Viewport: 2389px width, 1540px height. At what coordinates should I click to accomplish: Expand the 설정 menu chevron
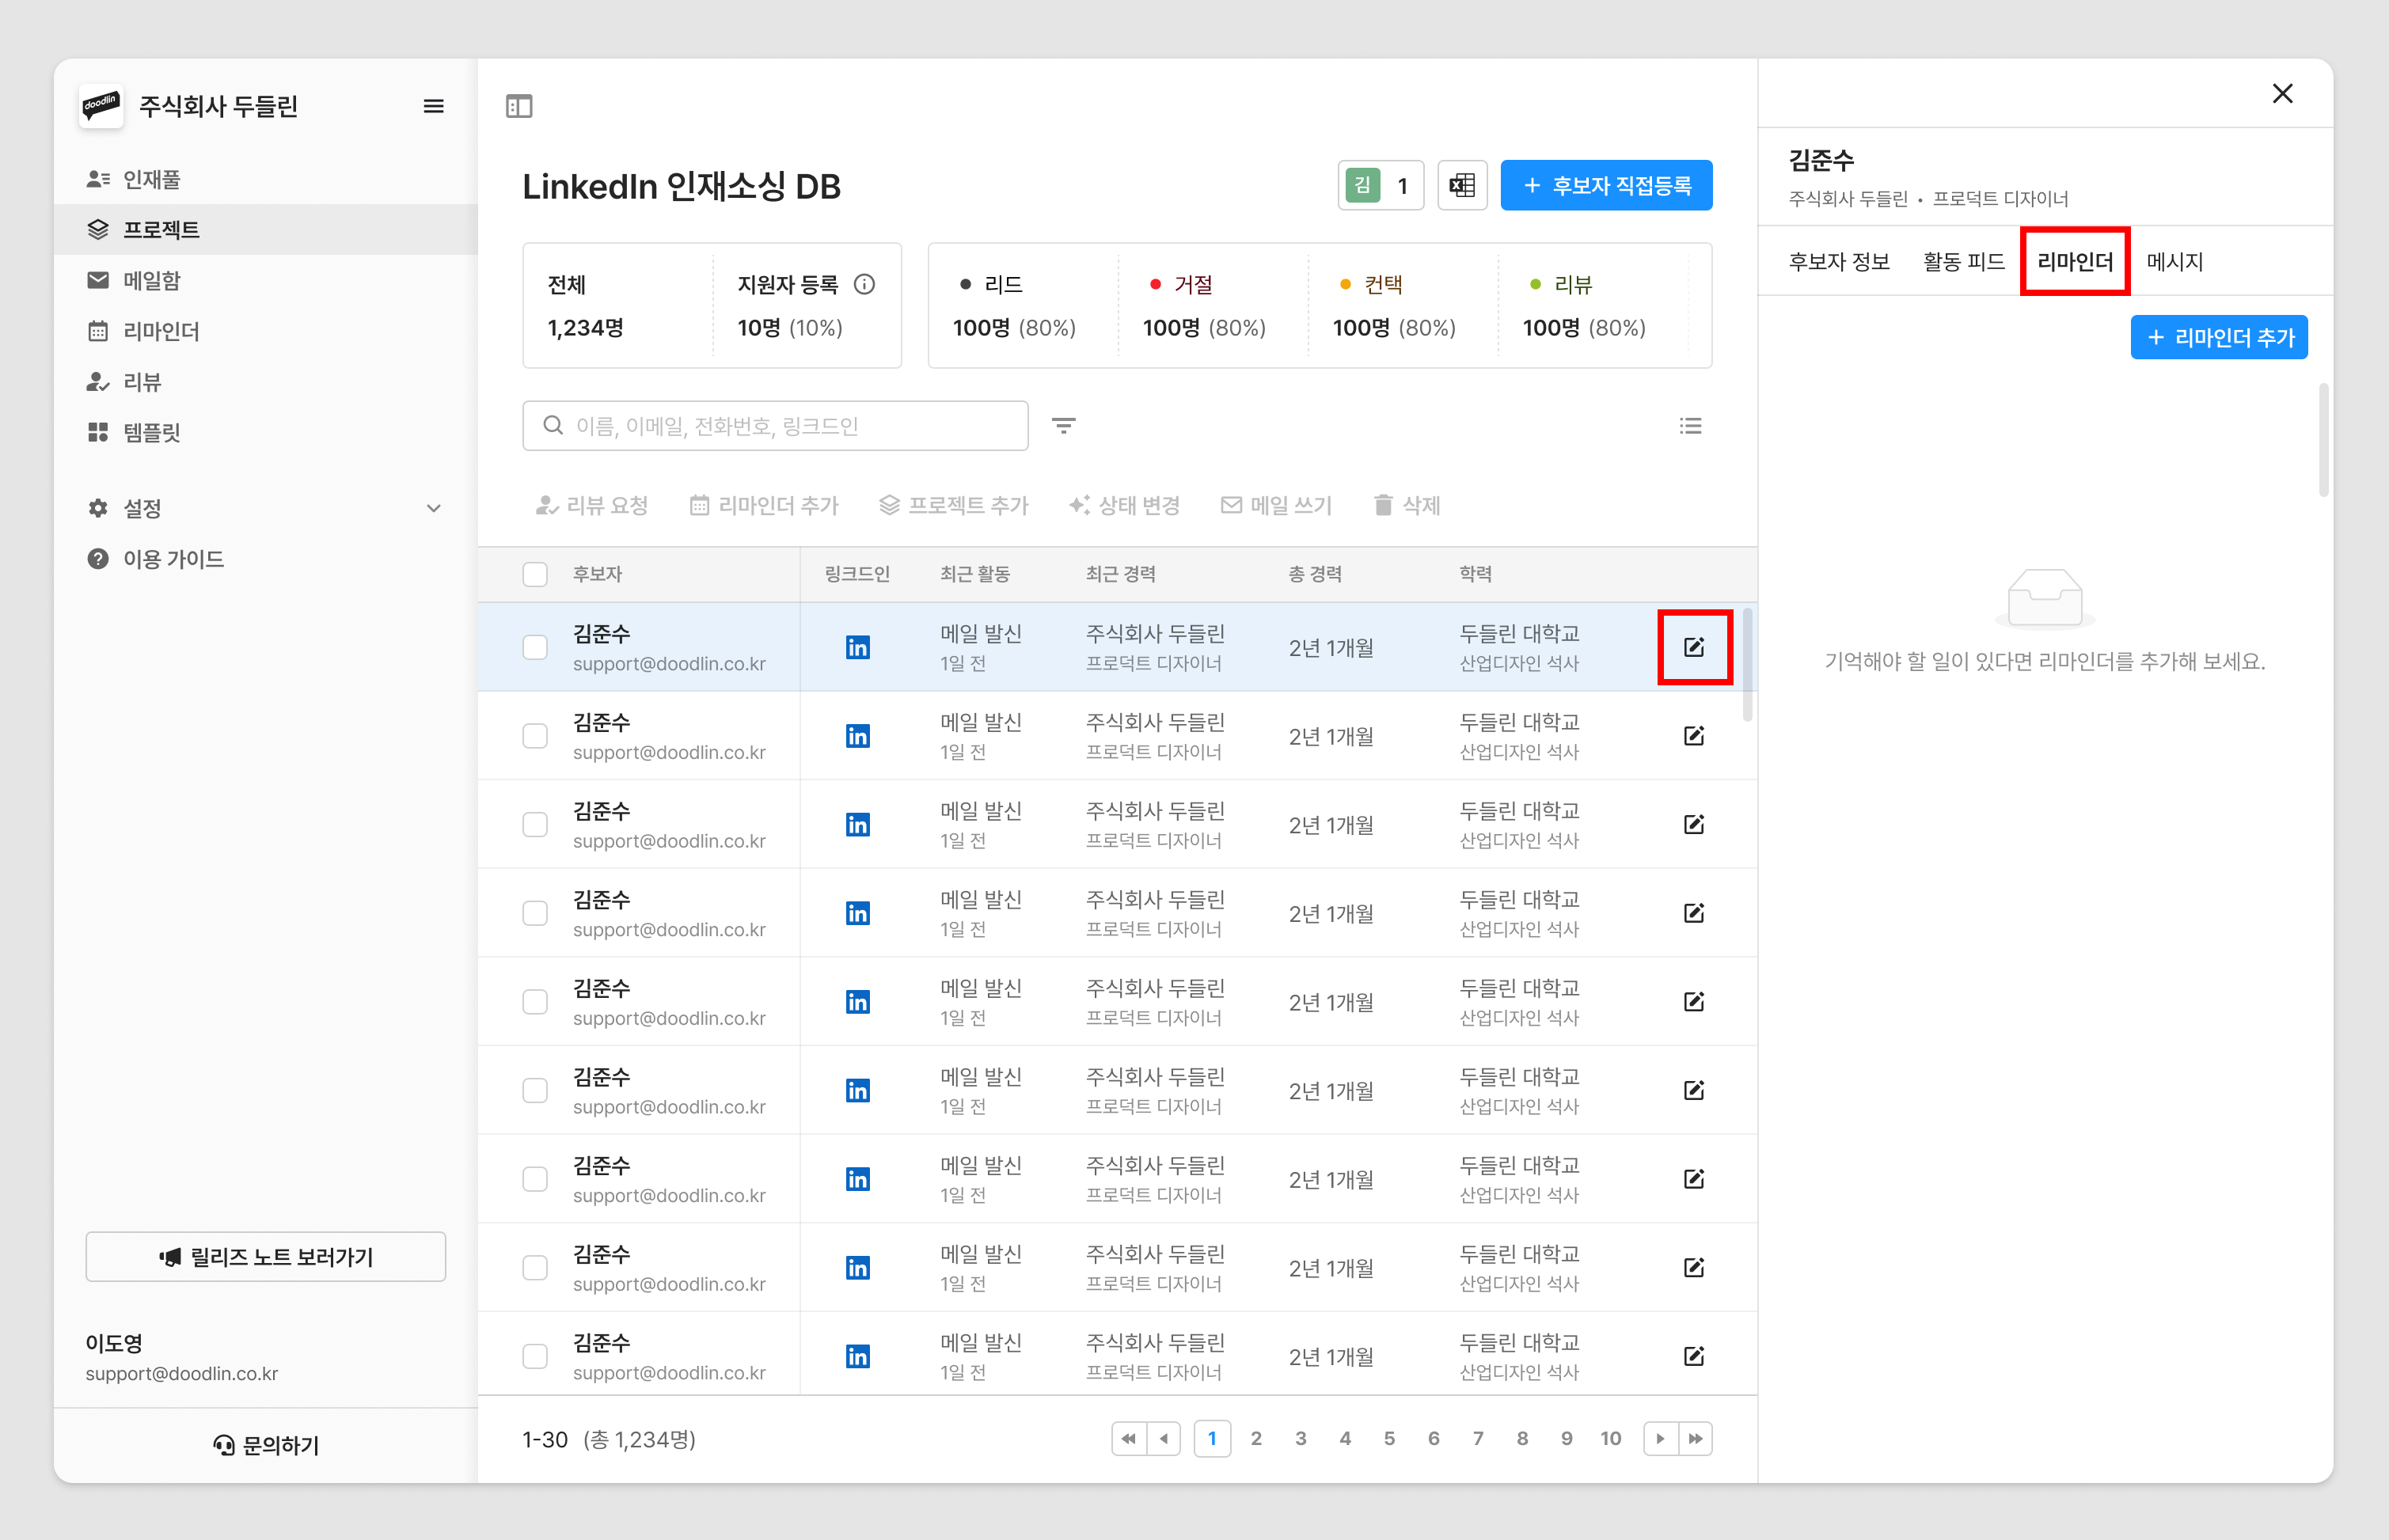click(433, 508)
